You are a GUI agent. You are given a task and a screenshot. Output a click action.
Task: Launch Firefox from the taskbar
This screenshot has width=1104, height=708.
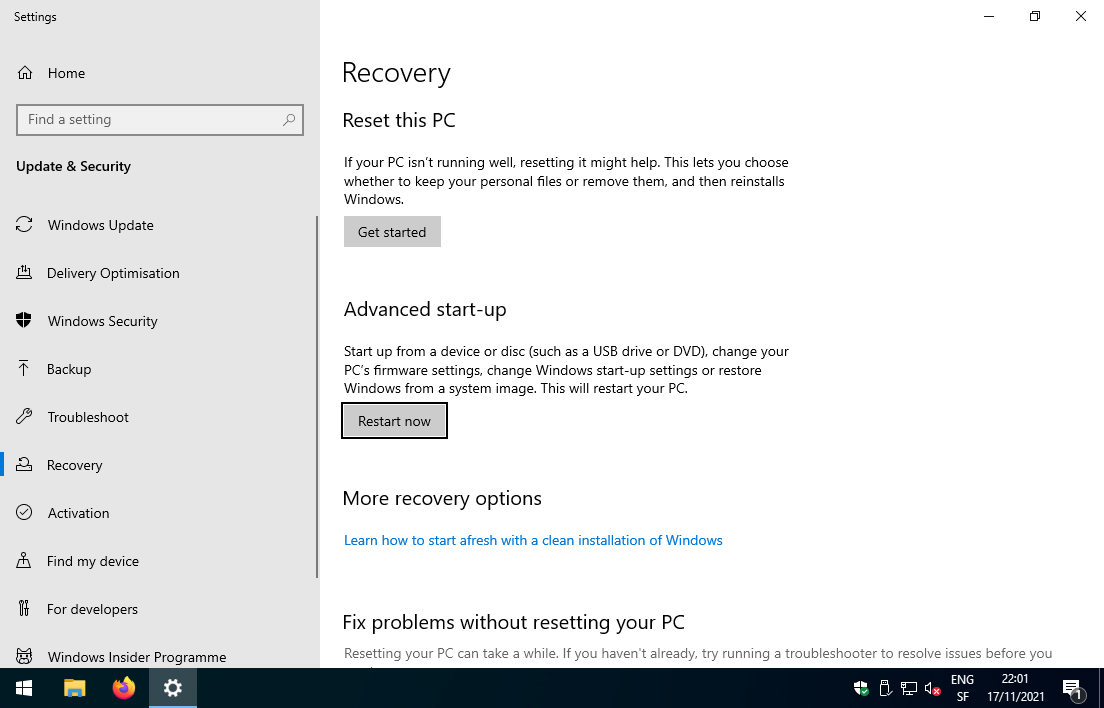(x=123, y=688)
